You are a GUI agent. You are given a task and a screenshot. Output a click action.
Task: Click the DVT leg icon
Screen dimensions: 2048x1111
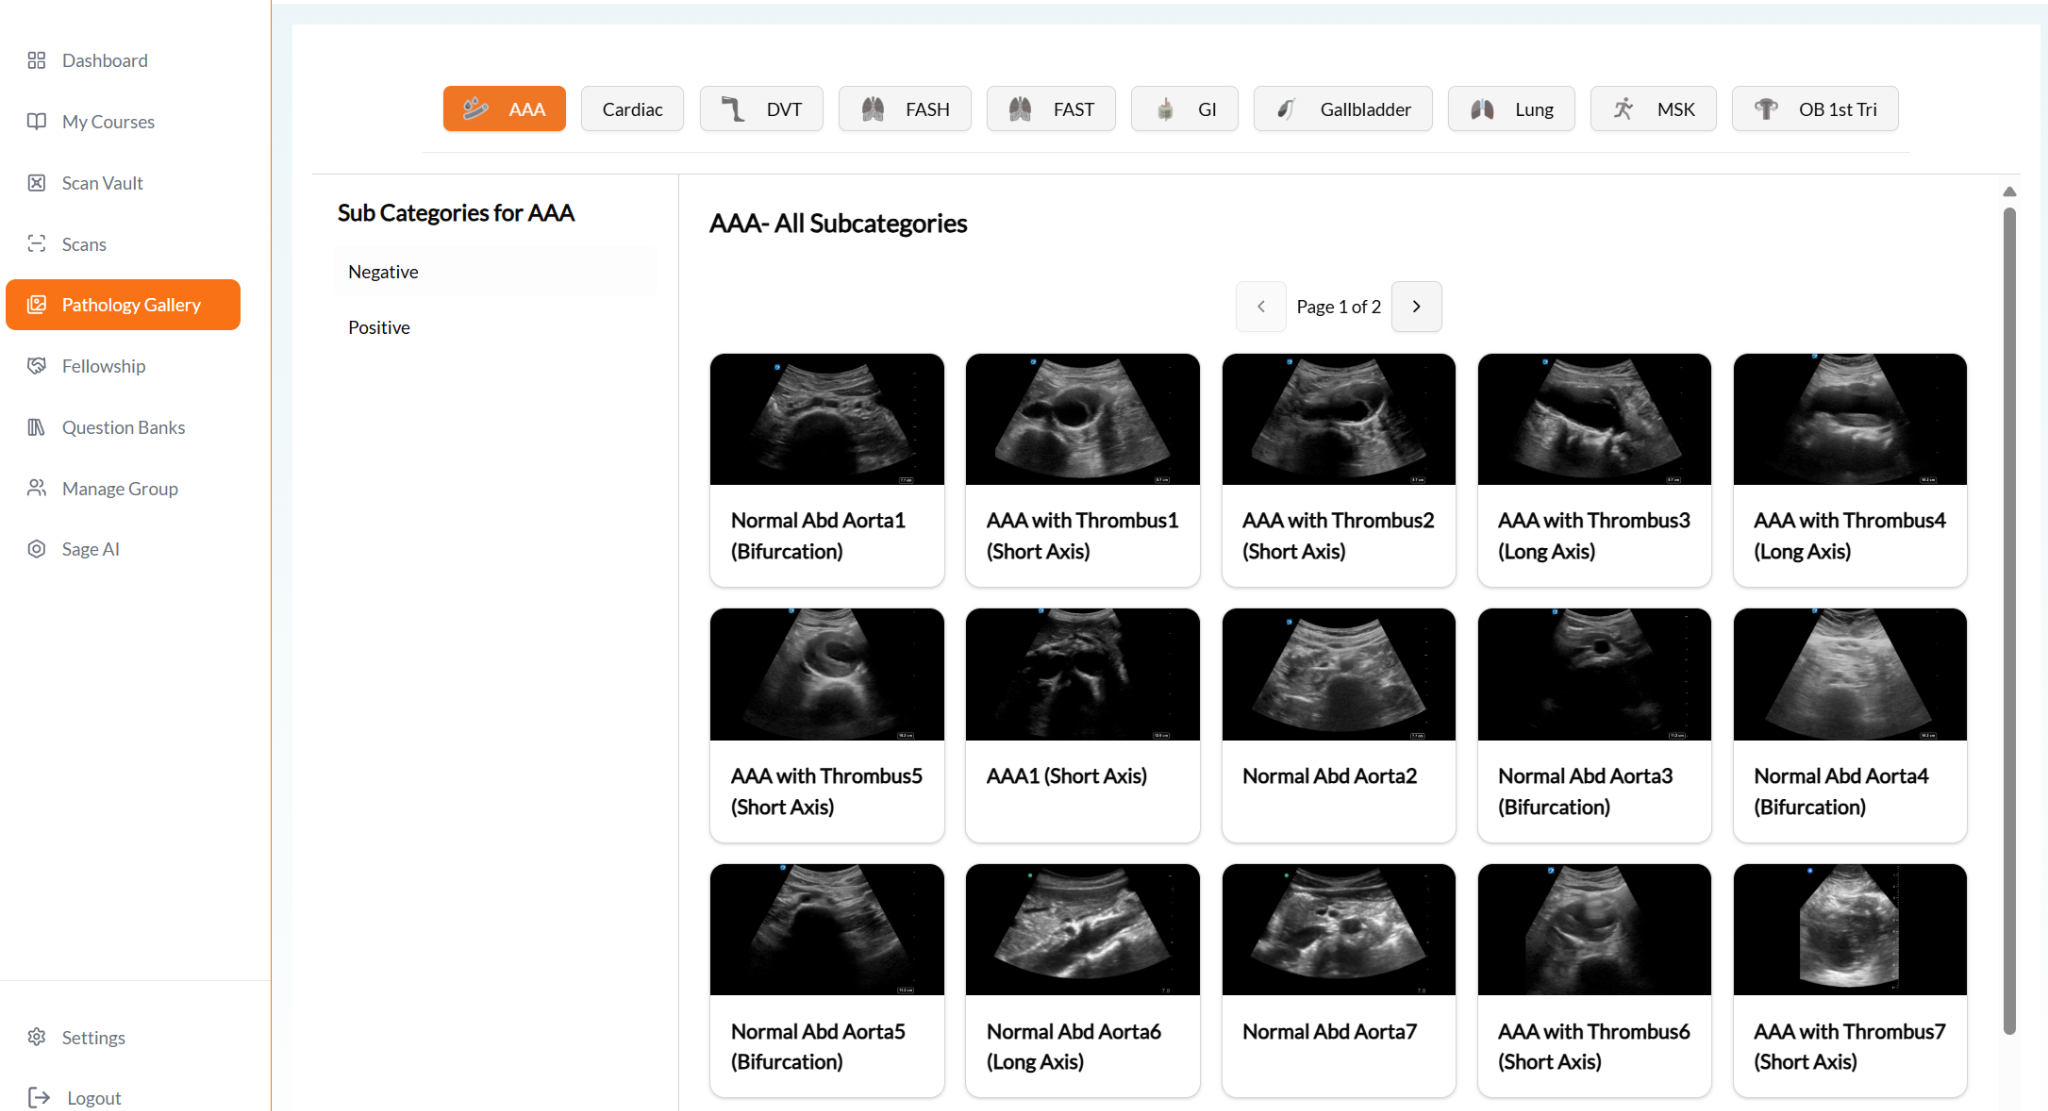(x=733, y=109)
